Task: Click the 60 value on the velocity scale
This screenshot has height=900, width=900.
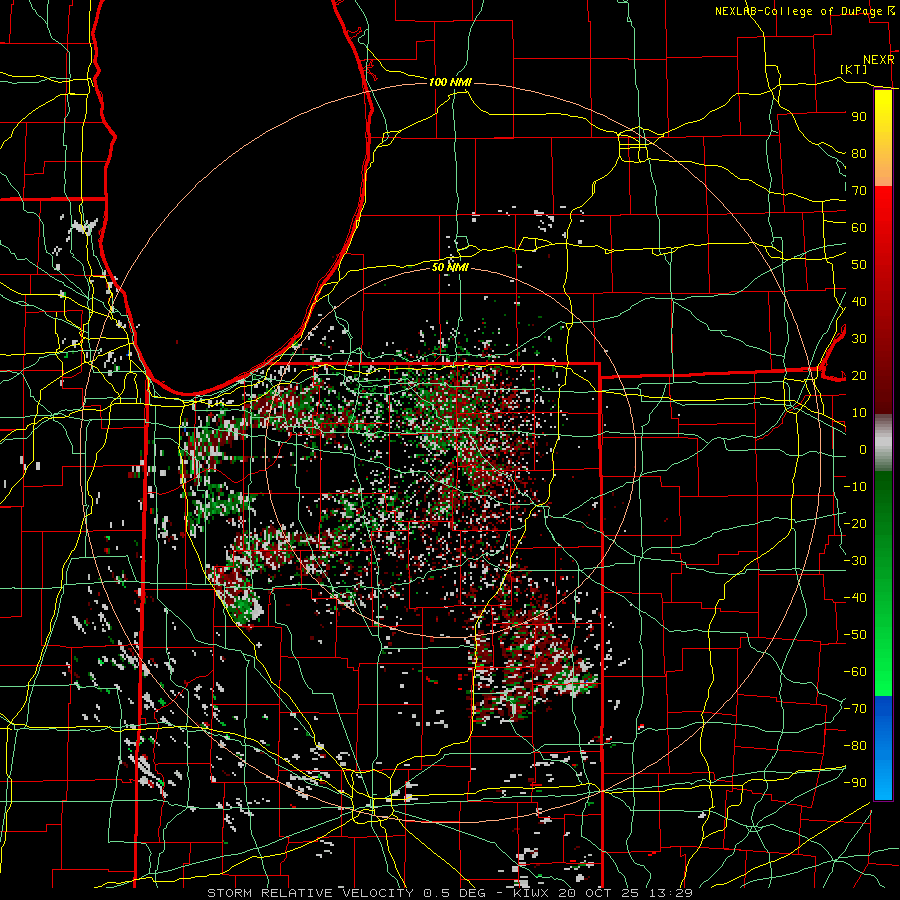Action: point(859,228)
